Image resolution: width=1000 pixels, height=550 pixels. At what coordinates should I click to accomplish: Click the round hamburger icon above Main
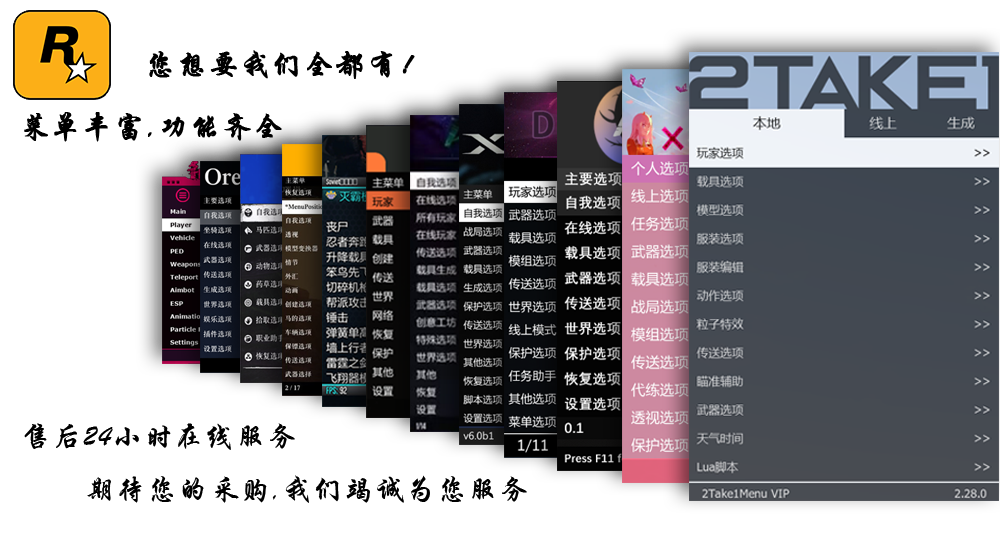182,195
